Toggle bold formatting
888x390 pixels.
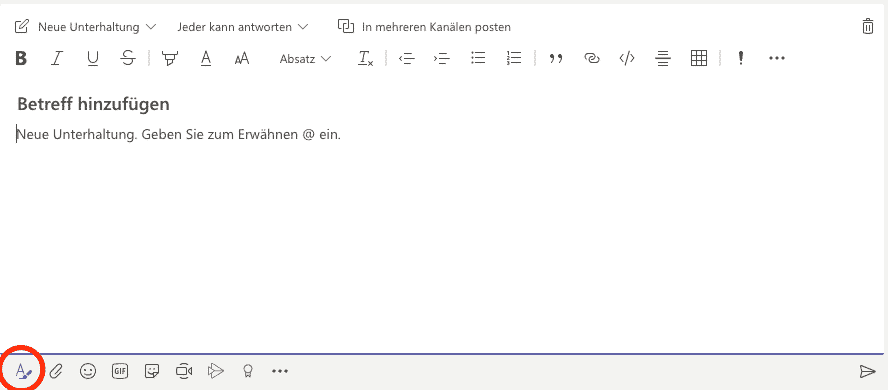tap(21, 58)
